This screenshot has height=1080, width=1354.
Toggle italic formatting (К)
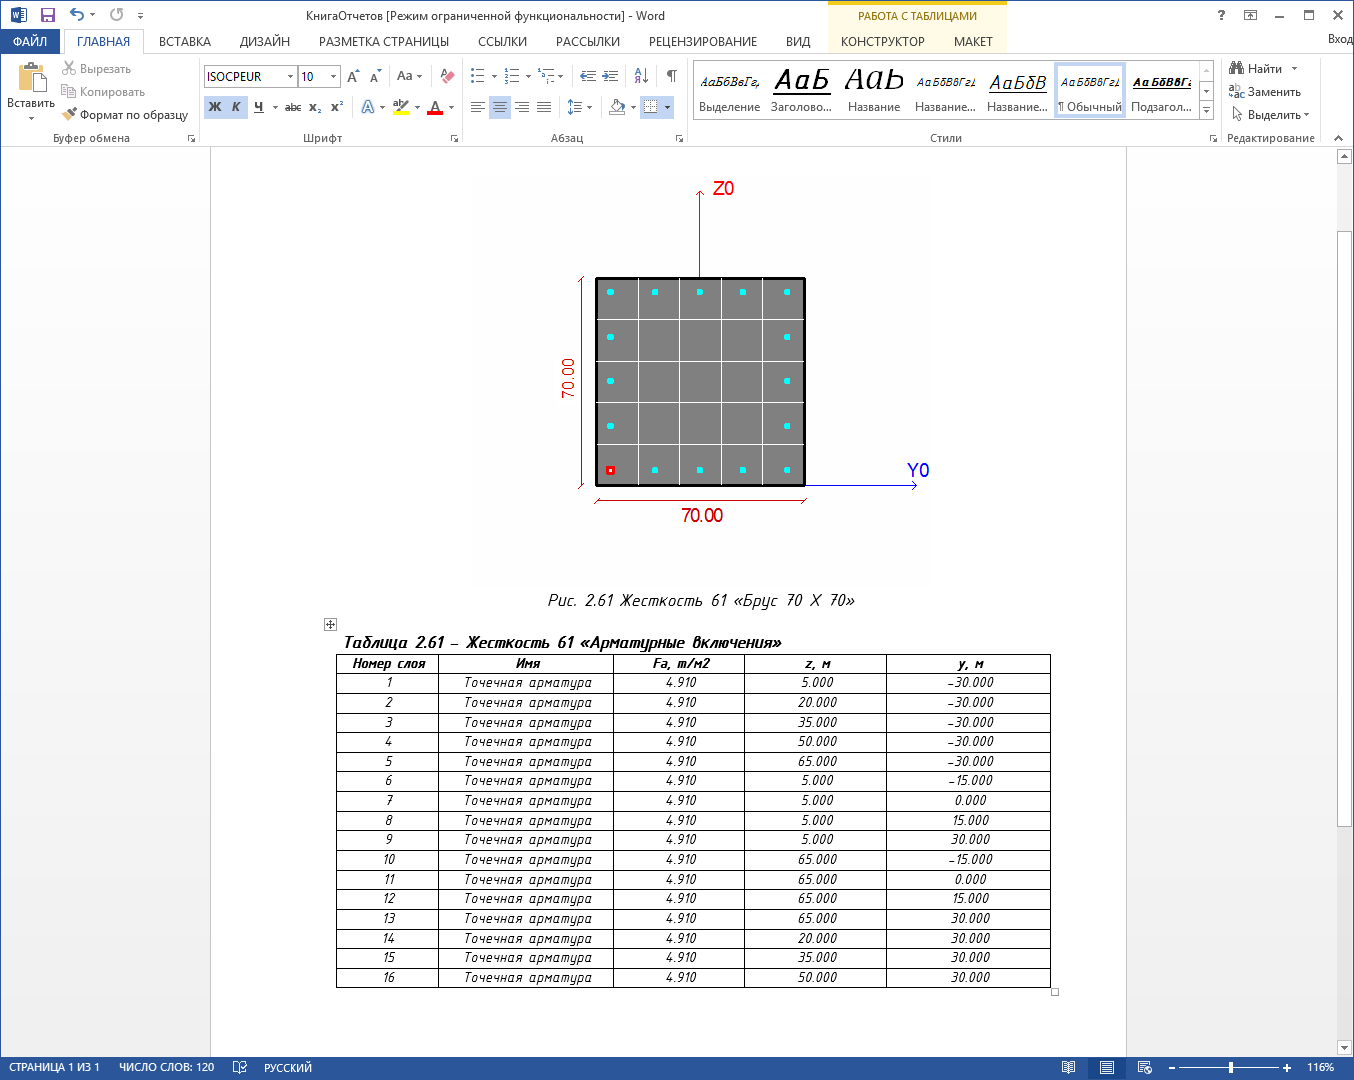[x=236, y=107]
